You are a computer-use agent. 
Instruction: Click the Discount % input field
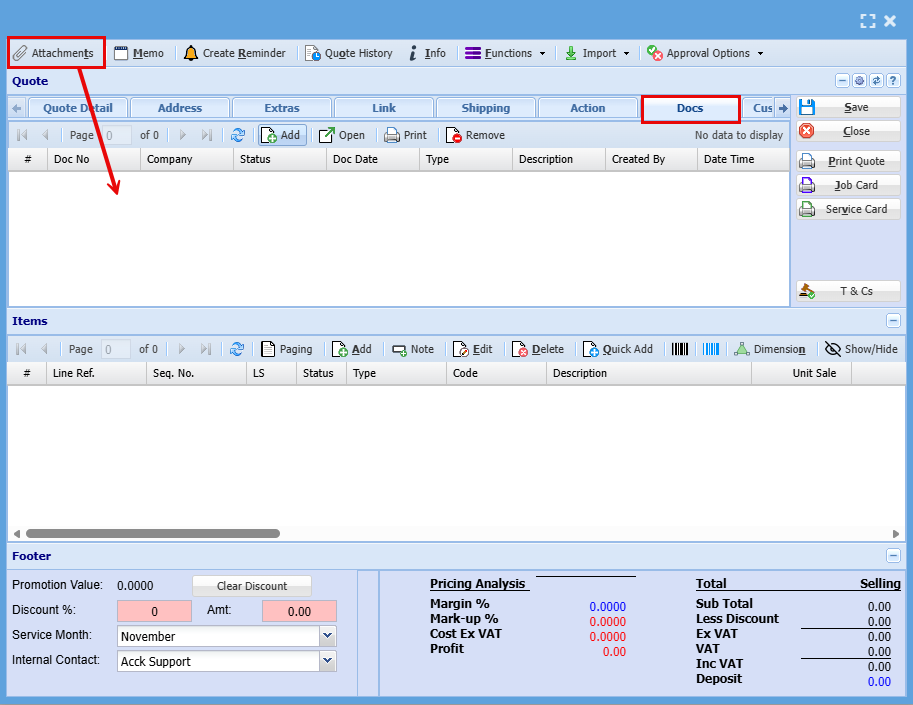click(x=154, y=611)
